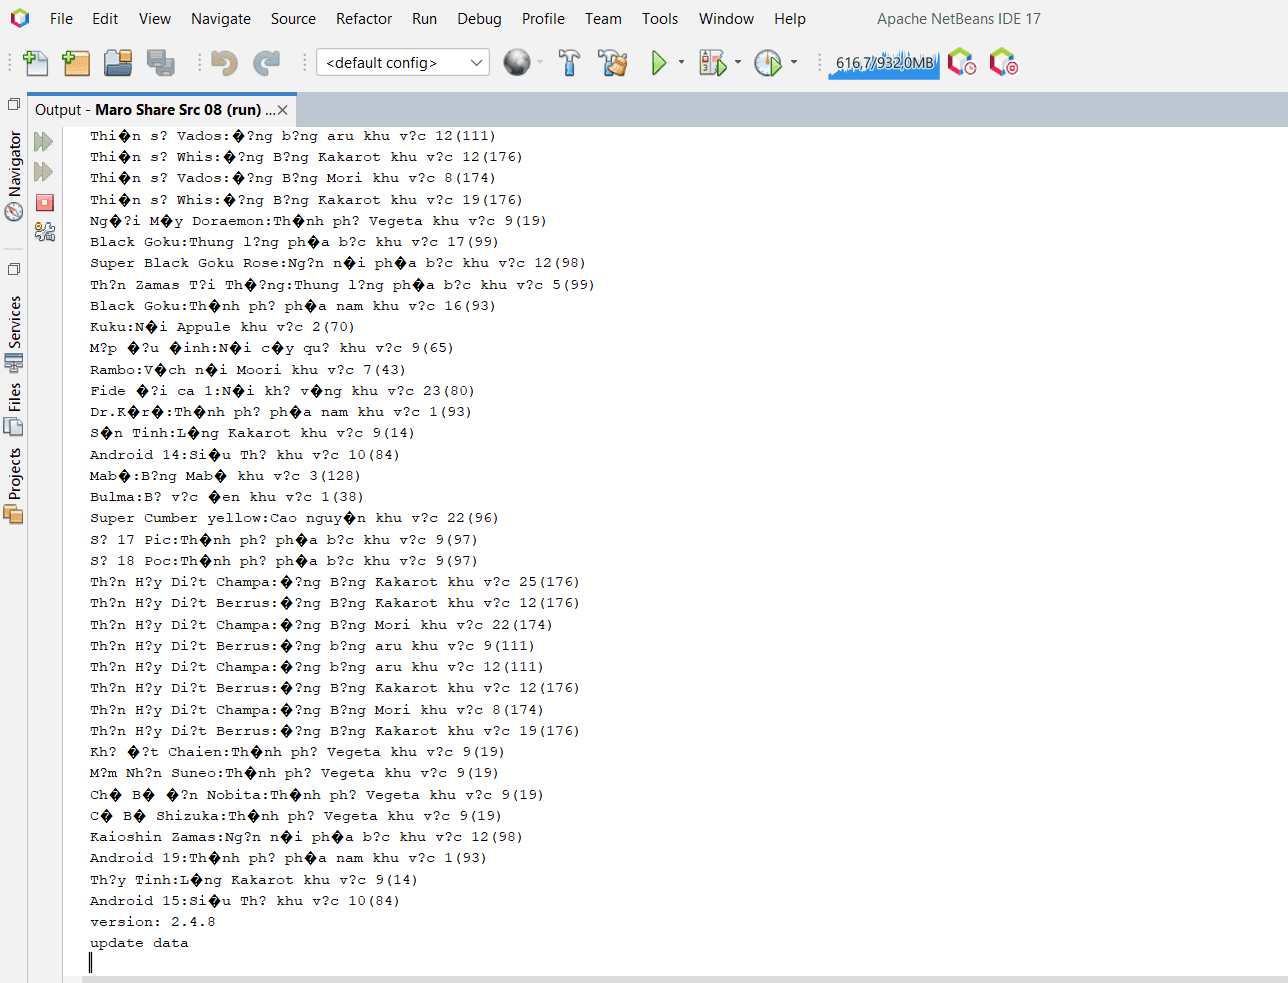
Task: Open the Source menu
Action: [x=293, y=19]
